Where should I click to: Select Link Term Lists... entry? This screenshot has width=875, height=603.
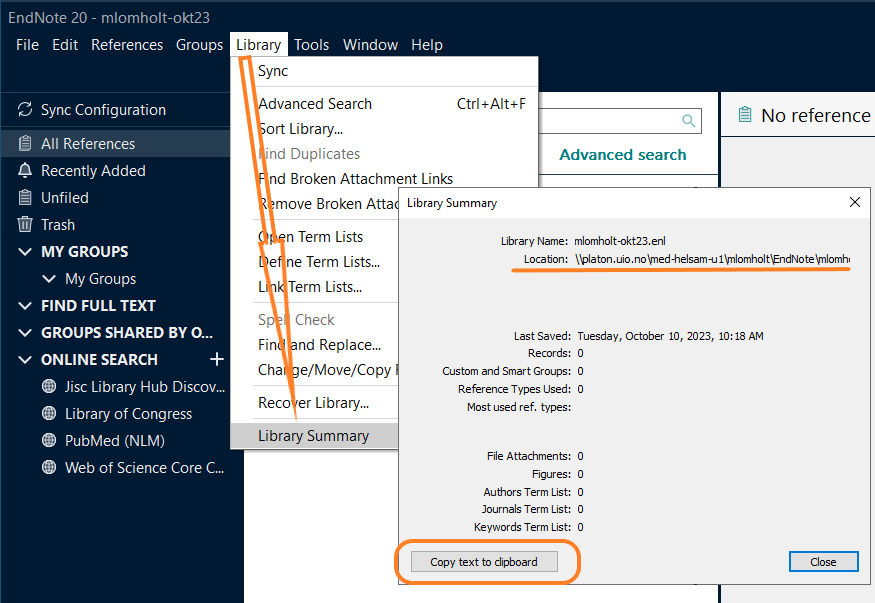[x=315, y=287]
